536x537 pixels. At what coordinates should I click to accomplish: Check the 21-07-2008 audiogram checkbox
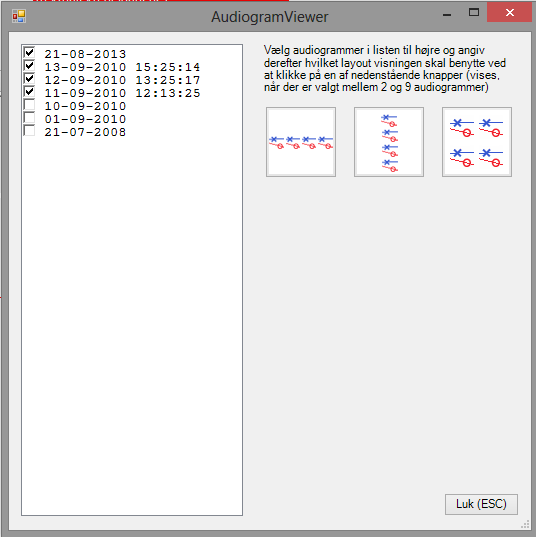29,131
